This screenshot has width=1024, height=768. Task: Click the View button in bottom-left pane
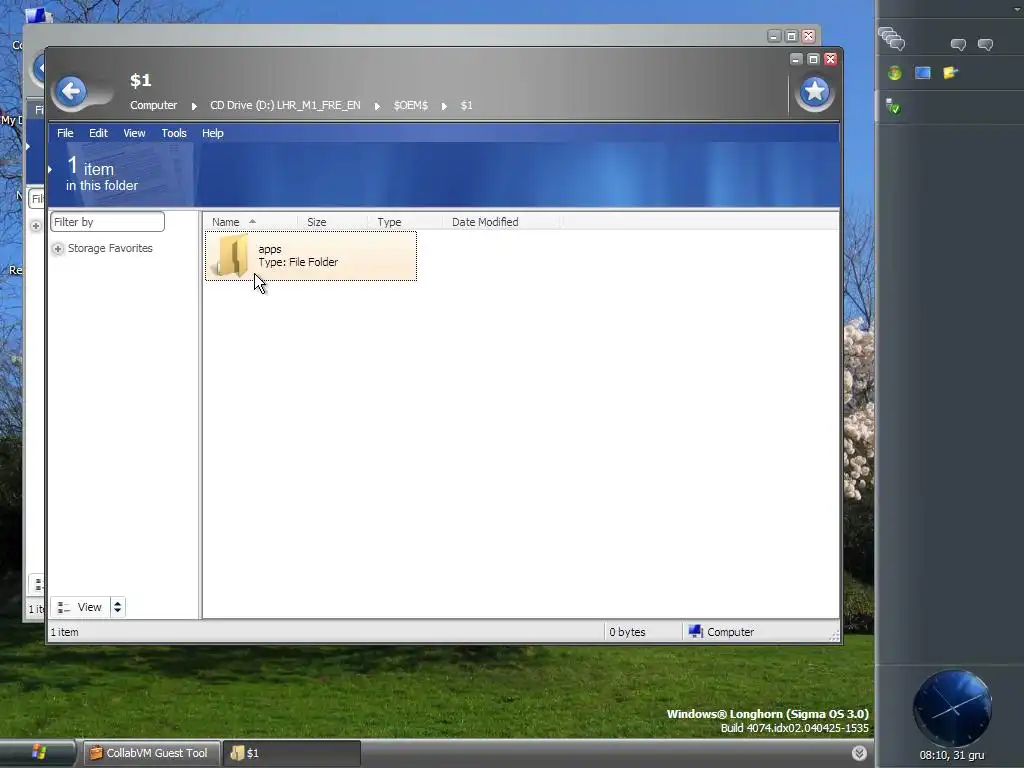tap(80, 607)
